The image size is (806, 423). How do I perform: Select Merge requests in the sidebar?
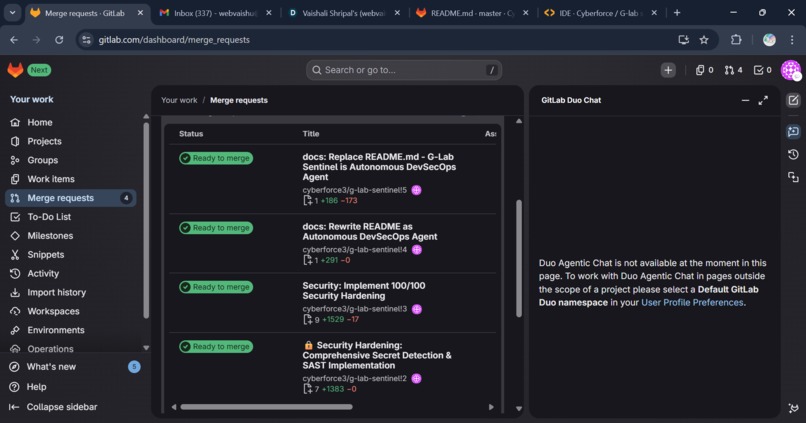click(x=70, y=198)
